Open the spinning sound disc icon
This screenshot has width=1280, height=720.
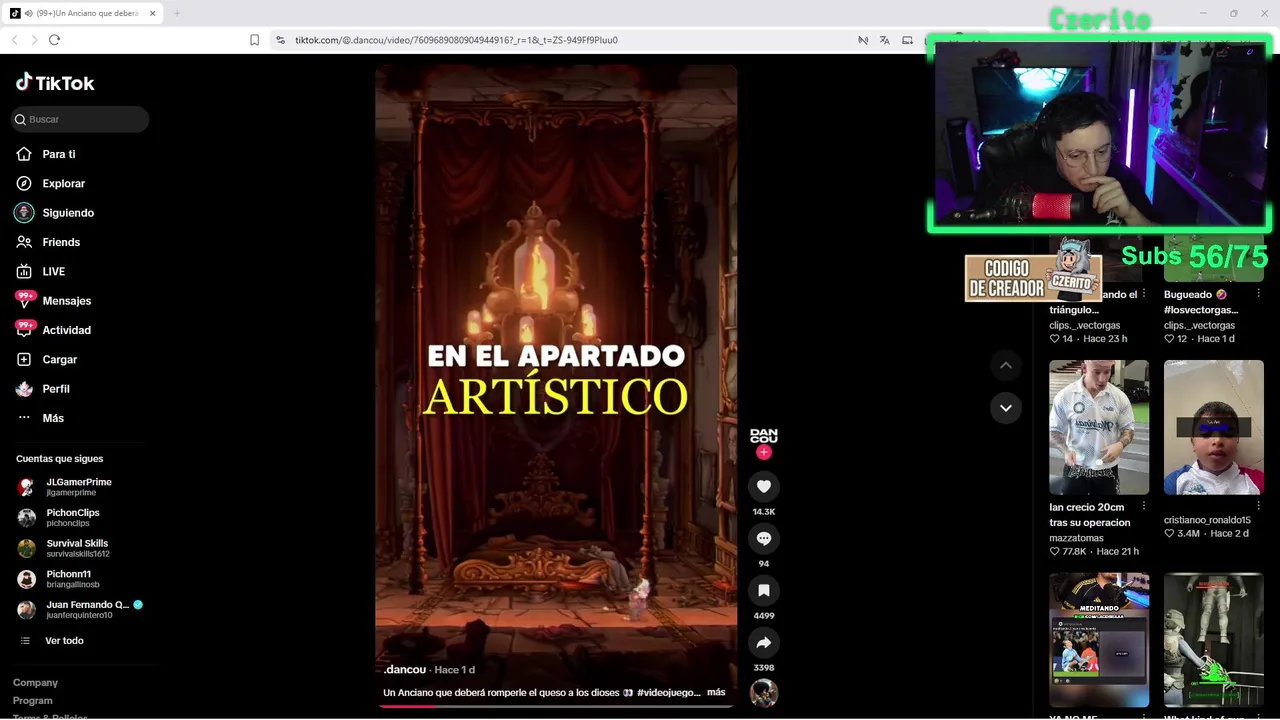coord(764,693)
